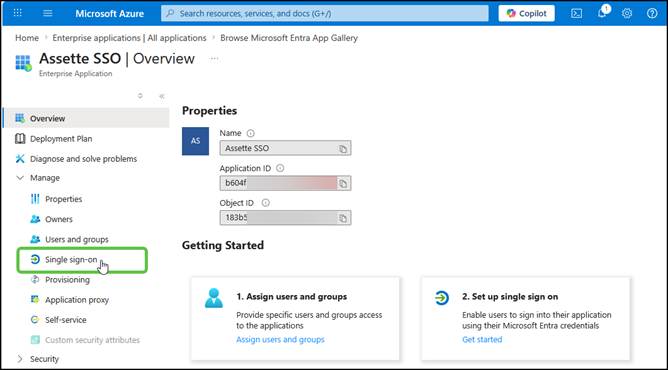Screen dimensions: 668x370
Task: Open the Azure portal waffle menu icon
Action: point(17,13)
